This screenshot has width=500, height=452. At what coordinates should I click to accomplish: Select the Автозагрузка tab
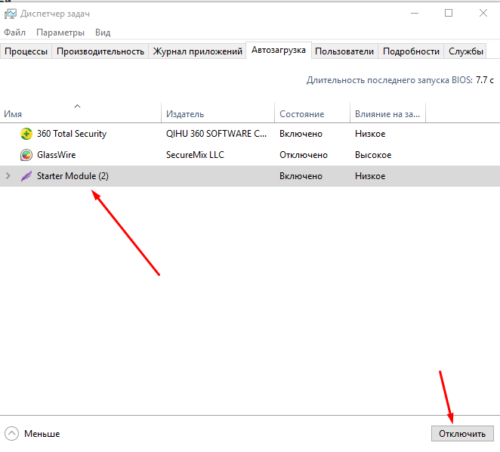click(278, 50)
